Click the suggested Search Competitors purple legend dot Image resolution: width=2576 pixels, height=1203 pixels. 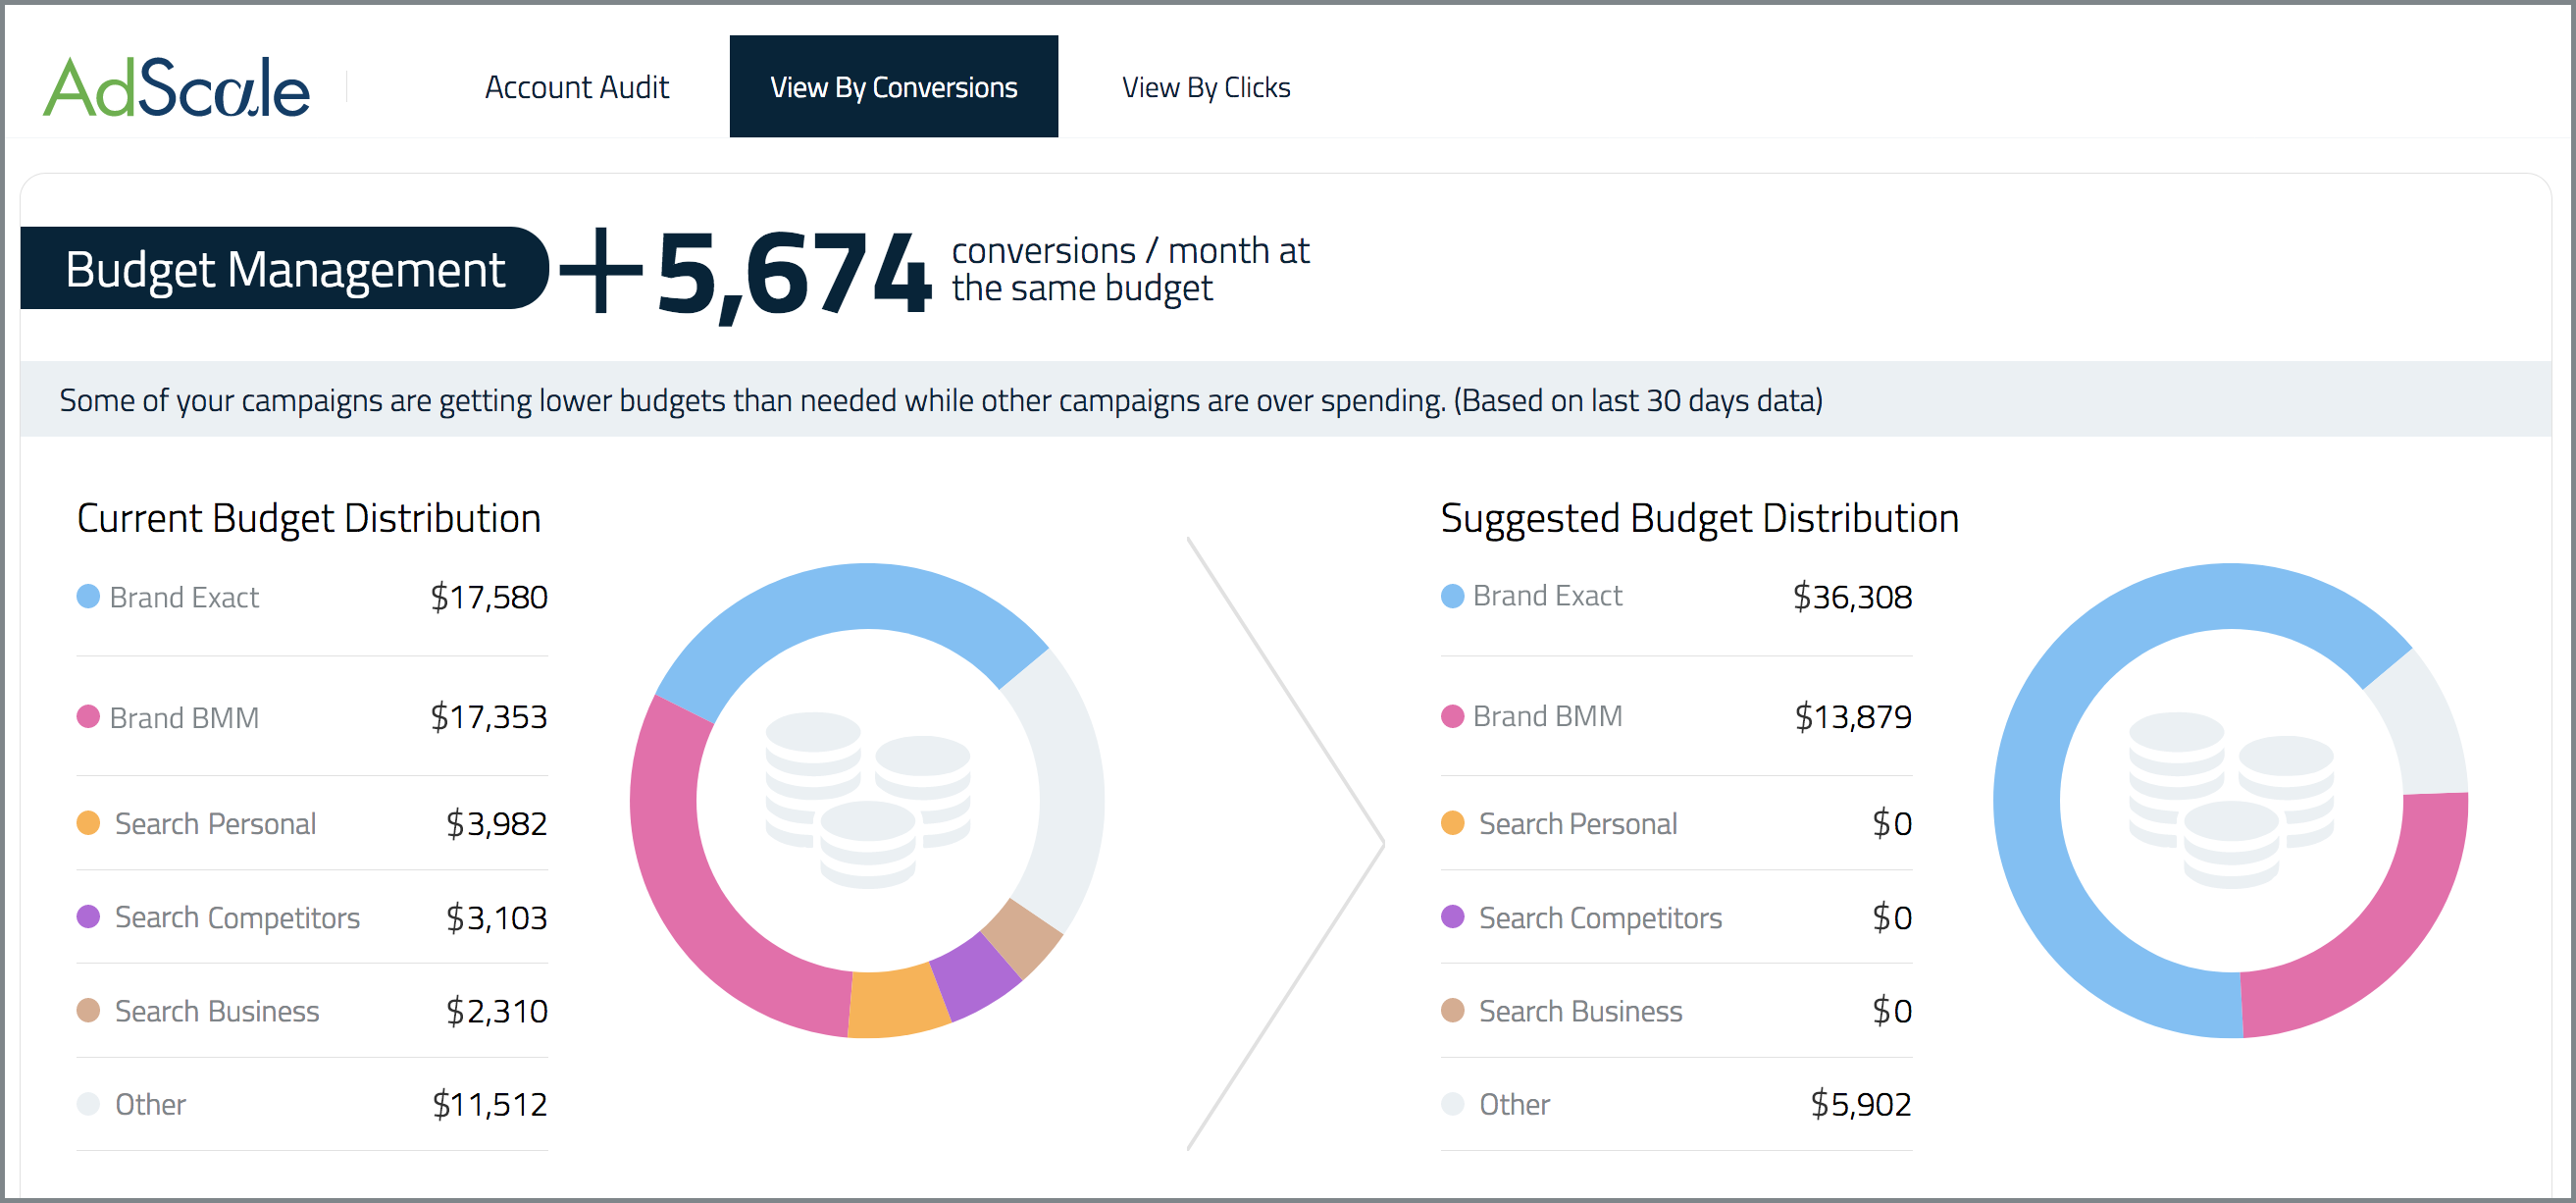[x=1452, y=917]
